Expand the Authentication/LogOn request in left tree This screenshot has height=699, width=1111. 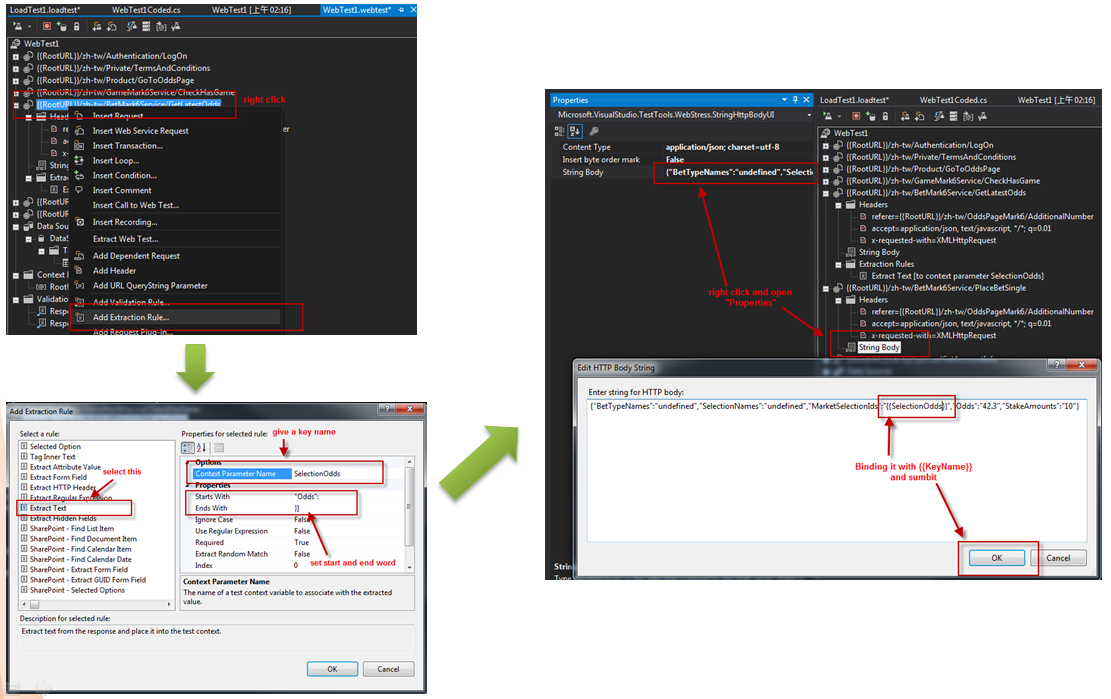click(x=16, y=56)
